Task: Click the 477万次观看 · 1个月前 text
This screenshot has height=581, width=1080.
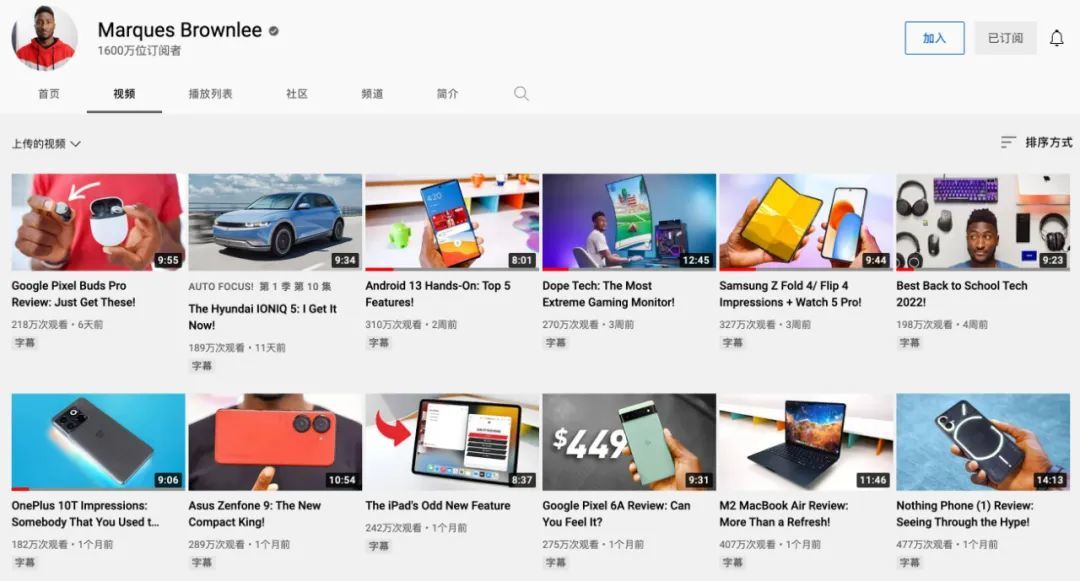Action: click(x=947, y=545)
